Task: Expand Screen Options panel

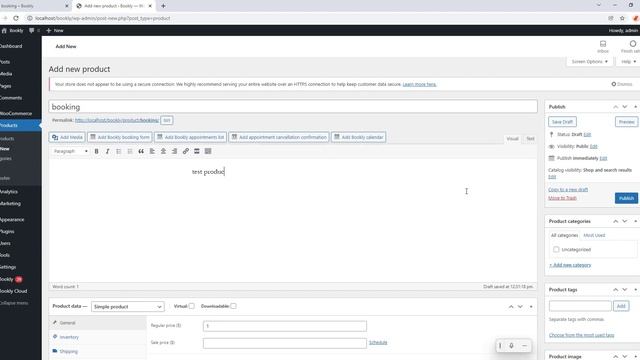Action: (x=590, y=62)
